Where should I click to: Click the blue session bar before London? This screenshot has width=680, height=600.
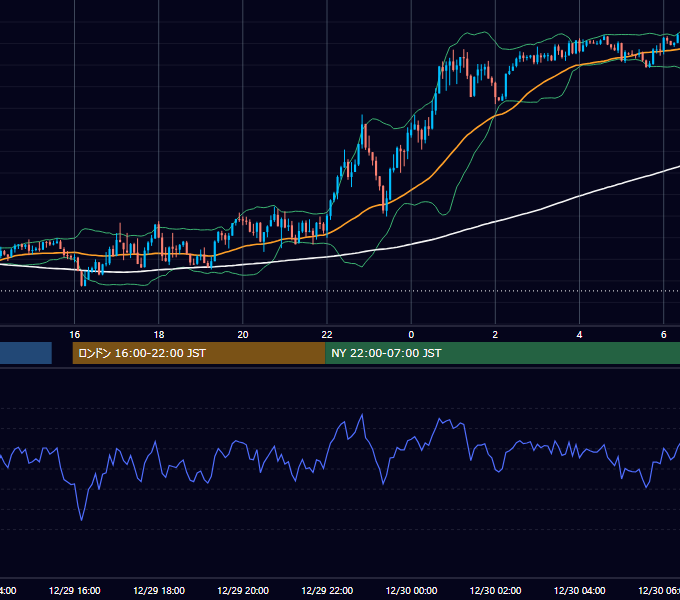[26, 353]
